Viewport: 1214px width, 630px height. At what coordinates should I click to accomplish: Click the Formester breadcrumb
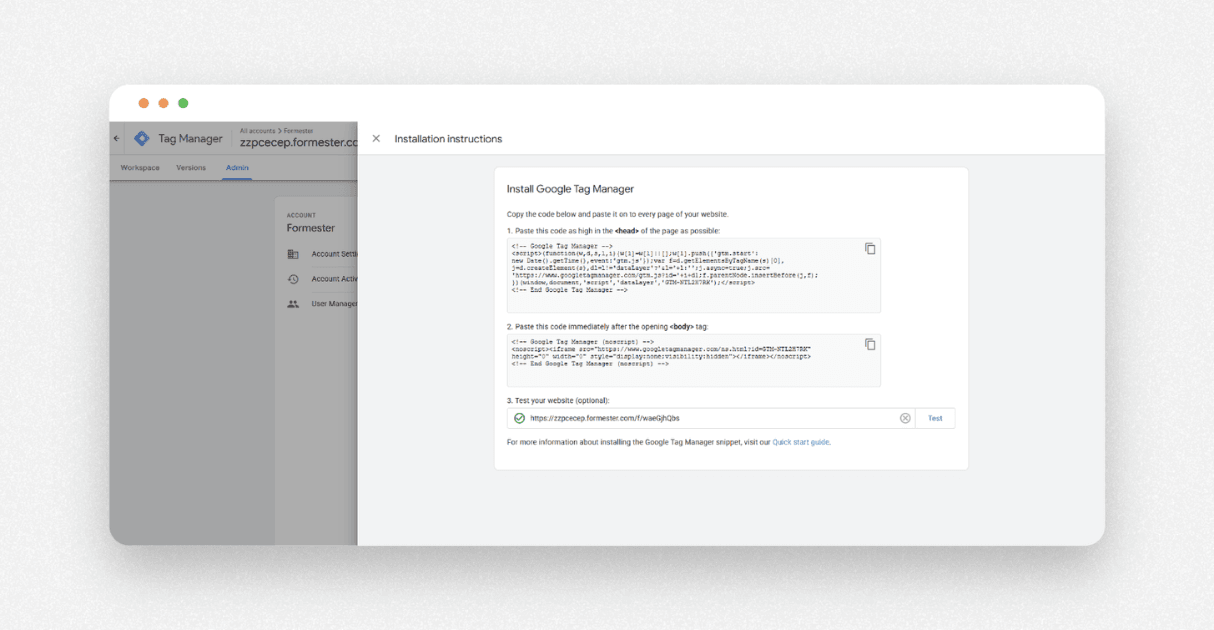[298, 131]
